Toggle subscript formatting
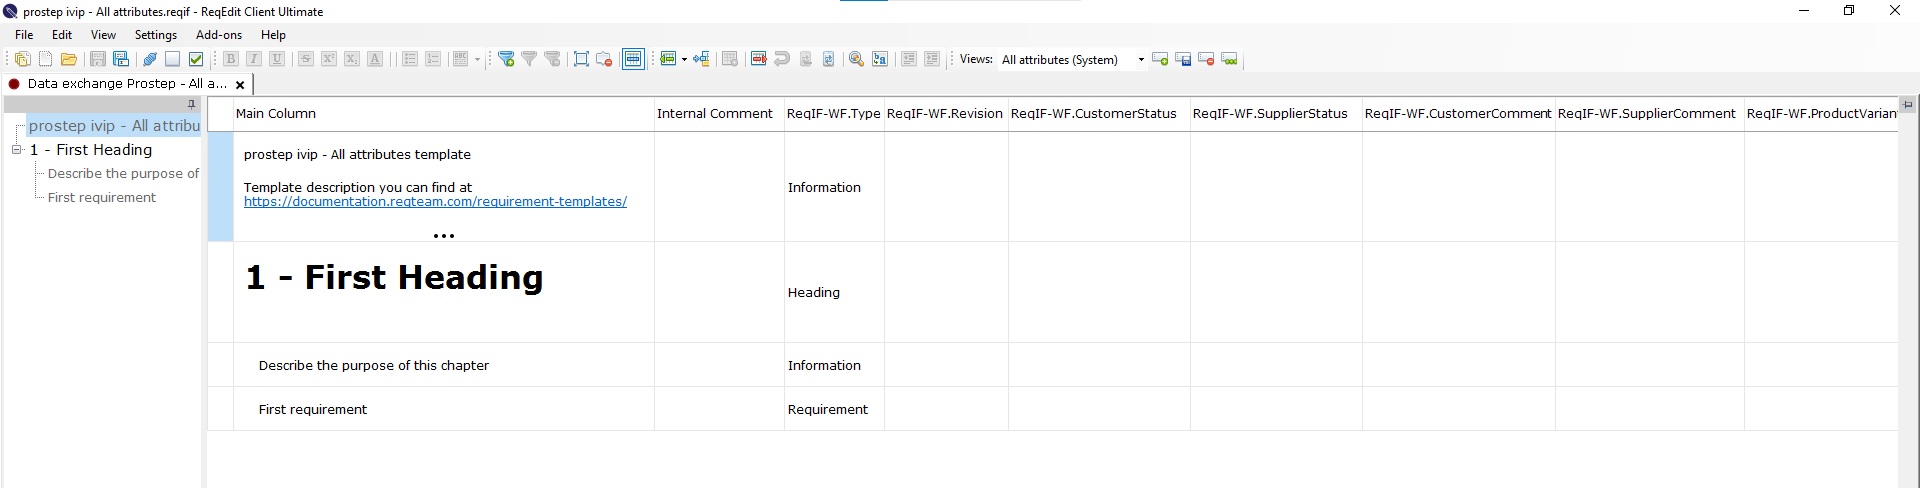The width and height of the screenshot is (1920, 488). point(352,59)
